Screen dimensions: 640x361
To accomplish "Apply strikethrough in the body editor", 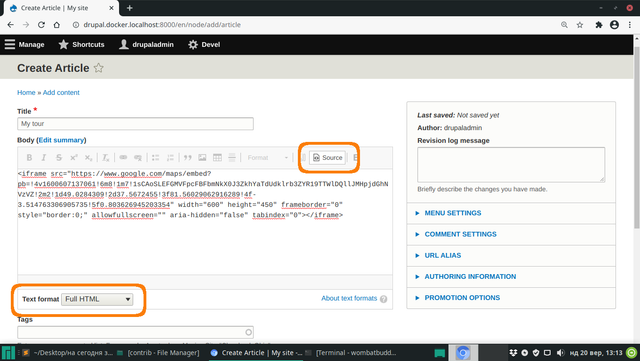I will click(x=59, y=158).
